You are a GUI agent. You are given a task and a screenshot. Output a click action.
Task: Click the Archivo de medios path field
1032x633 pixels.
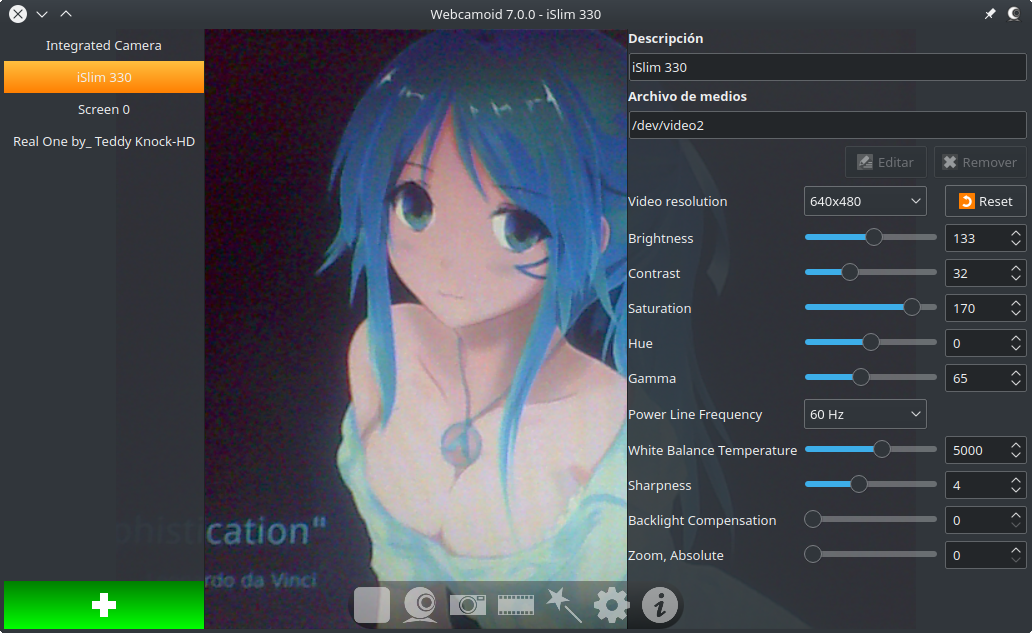[x=827, y=124]
